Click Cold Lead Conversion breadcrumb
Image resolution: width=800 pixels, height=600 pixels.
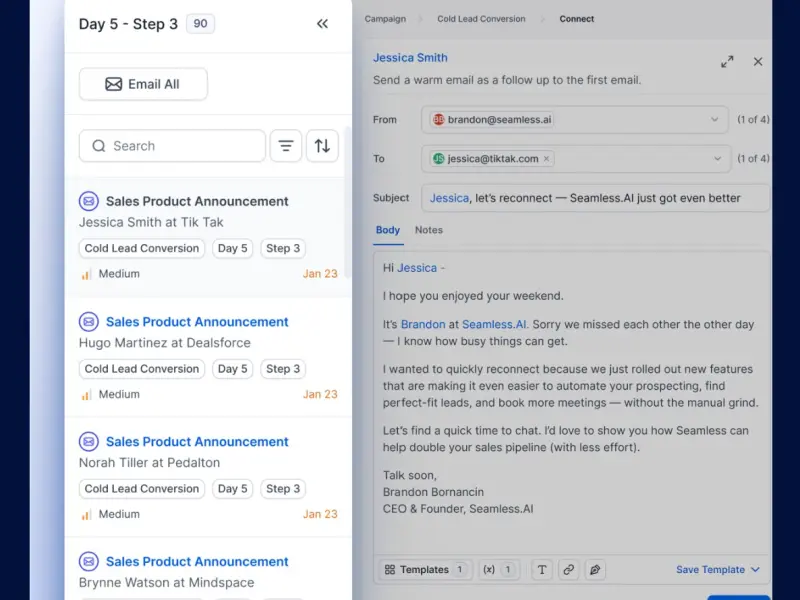pyautogui.click(x=481, y=19)
